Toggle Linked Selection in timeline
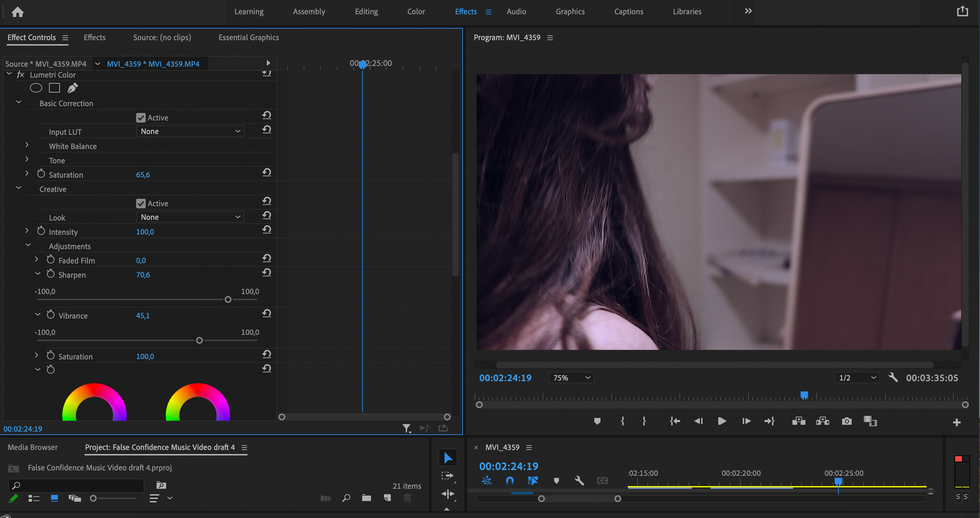 point(532,481)
